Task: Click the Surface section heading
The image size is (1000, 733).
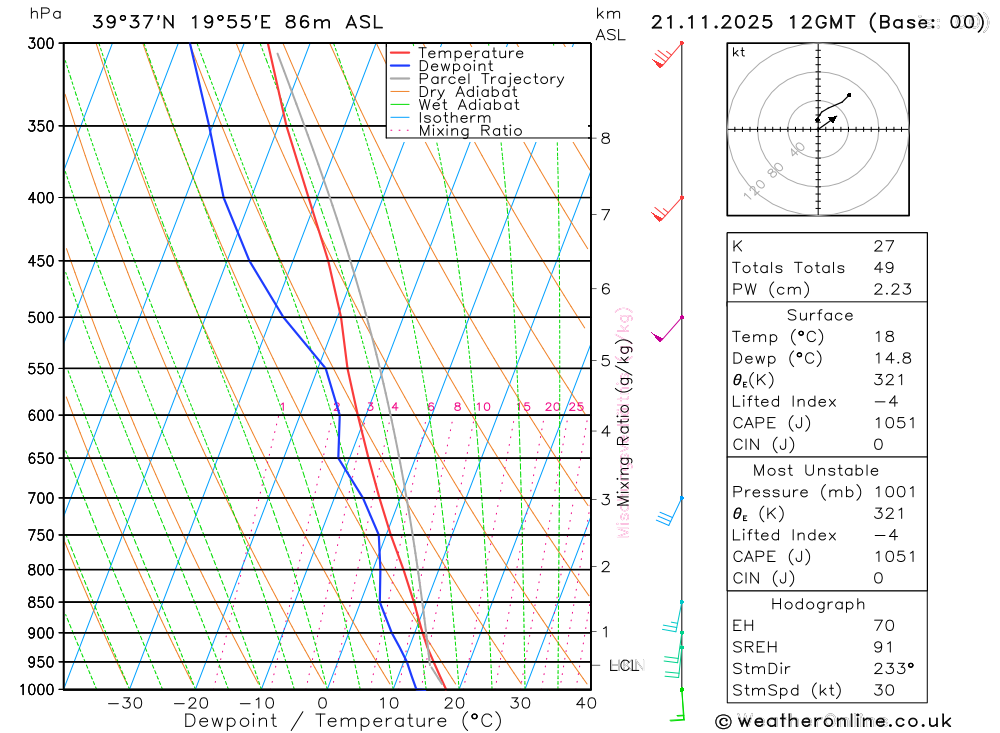Action: 820,315
